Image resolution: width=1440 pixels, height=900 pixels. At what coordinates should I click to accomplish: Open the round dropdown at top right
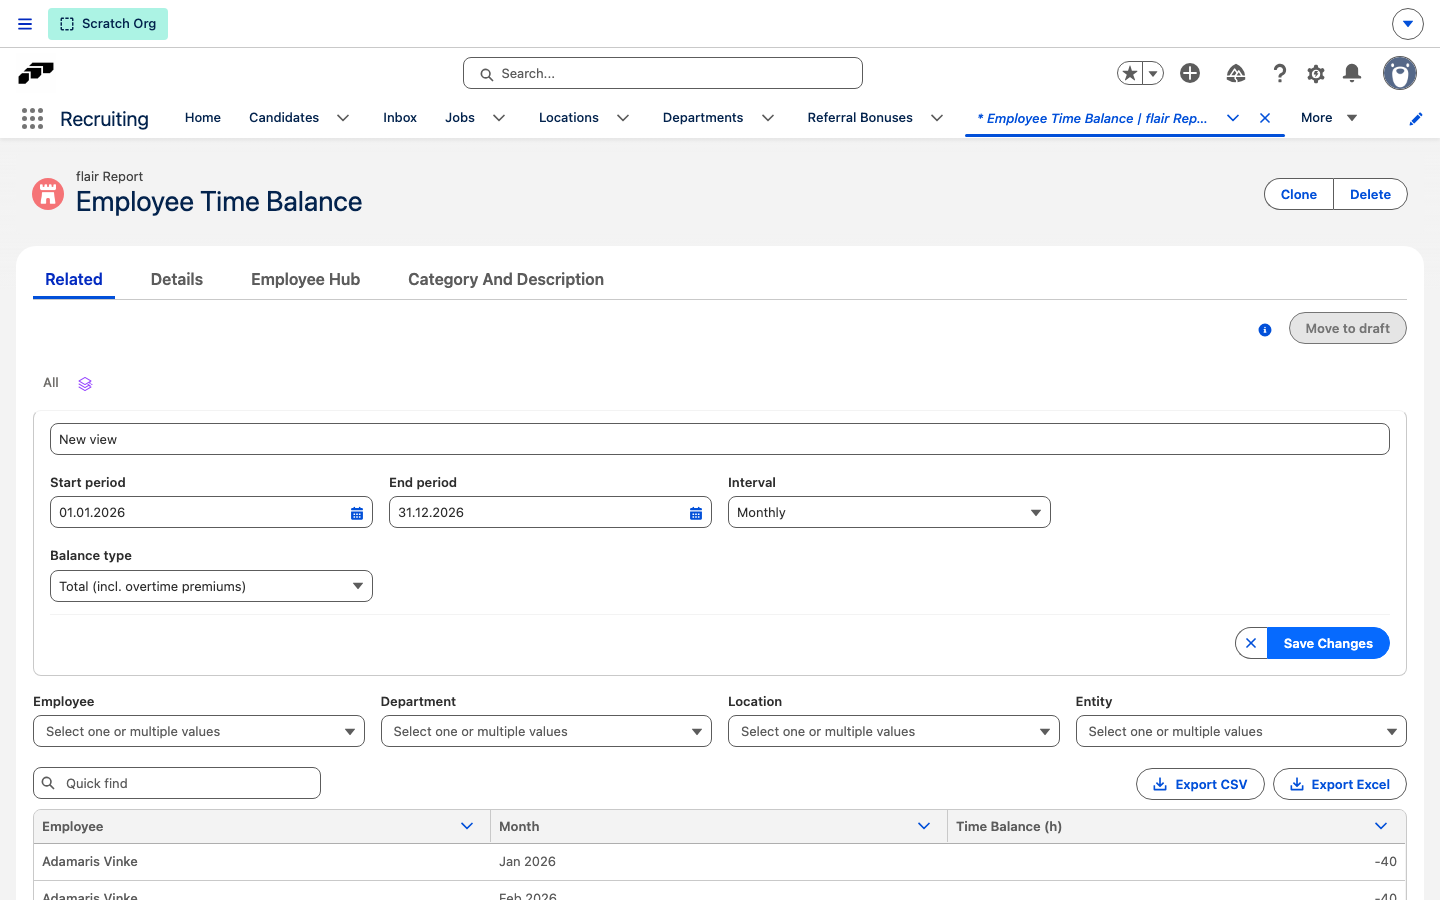click(x=1407, y=24)
